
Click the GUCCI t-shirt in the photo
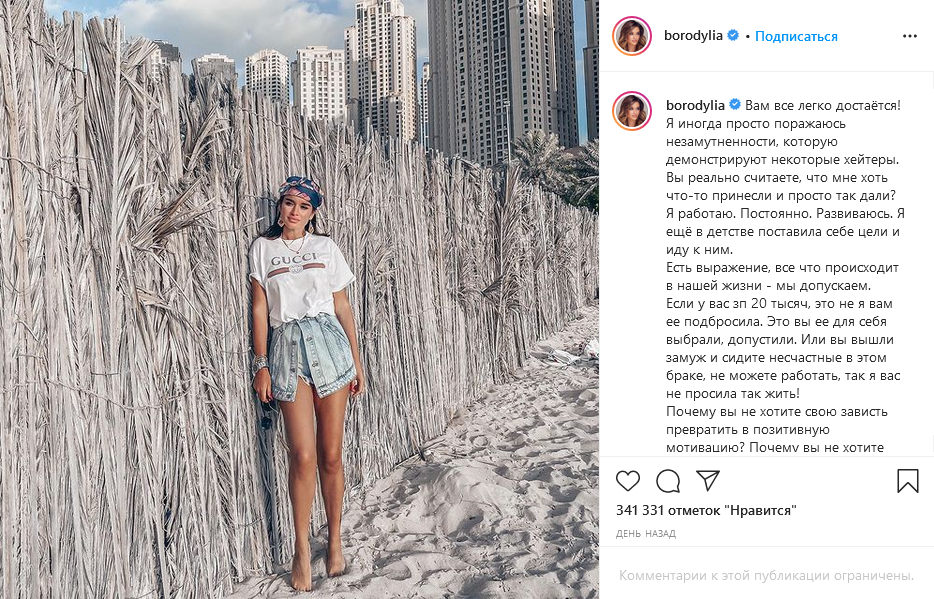click(x=301, y=277)
